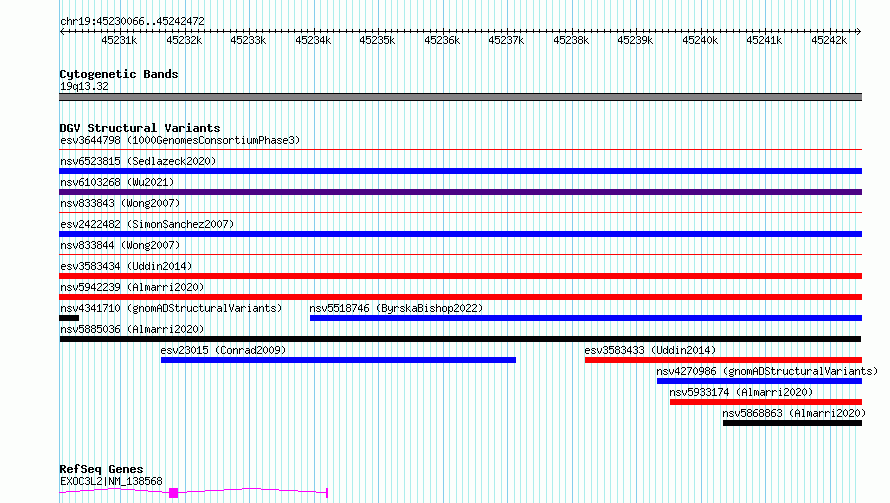The height and width of the screenshot is (503, 890).
Task: Open variant nsv833843 (Wong2007) label
Action: [x=120, y=203]
